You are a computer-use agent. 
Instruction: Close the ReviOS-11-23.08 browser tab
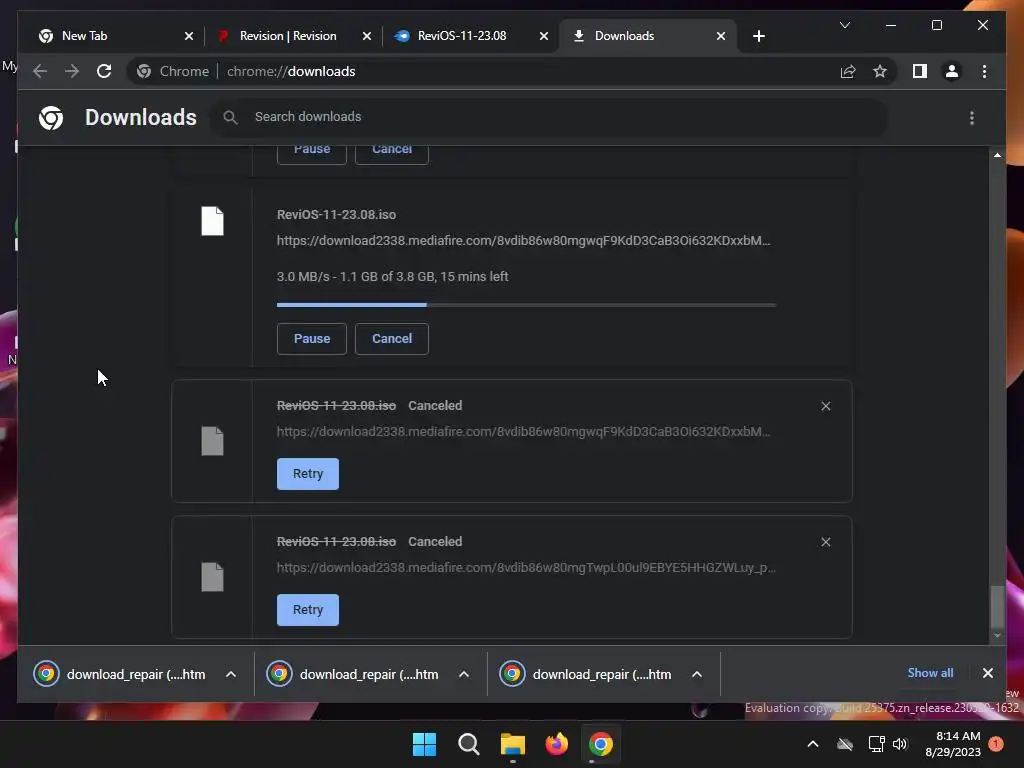point(543,36)
